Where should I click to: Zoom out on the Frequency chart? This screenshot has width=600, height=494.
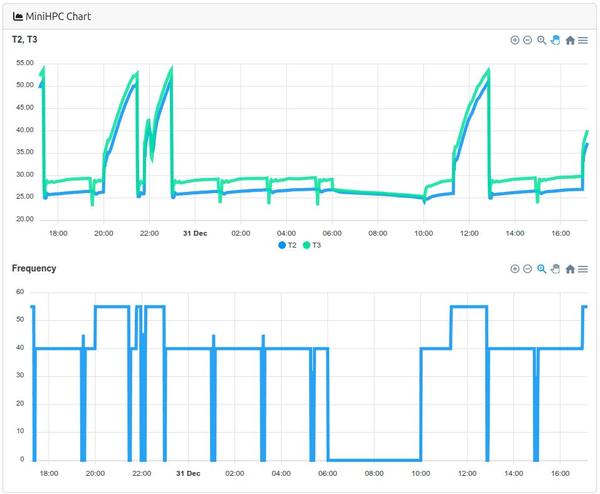click(528, 269)
